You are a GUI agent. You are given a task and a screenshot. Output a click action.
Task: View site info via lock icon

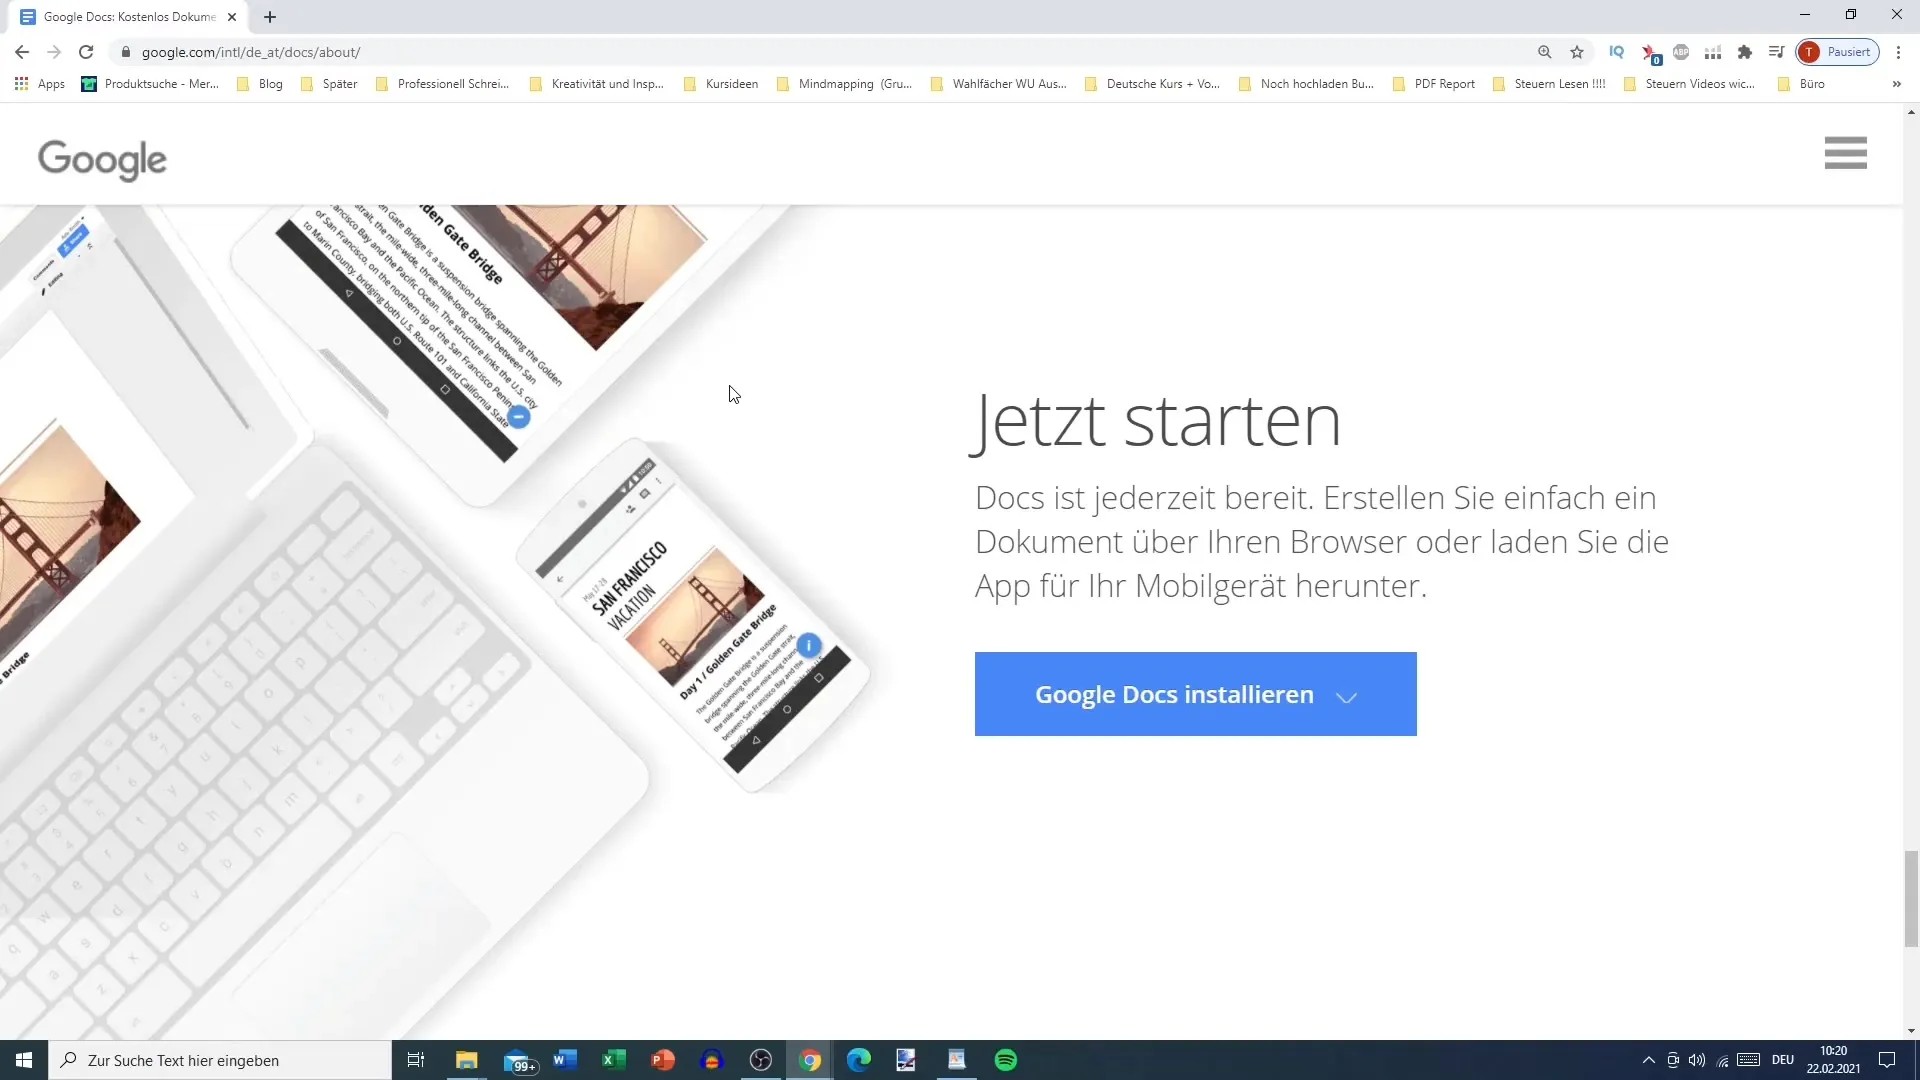126,52
